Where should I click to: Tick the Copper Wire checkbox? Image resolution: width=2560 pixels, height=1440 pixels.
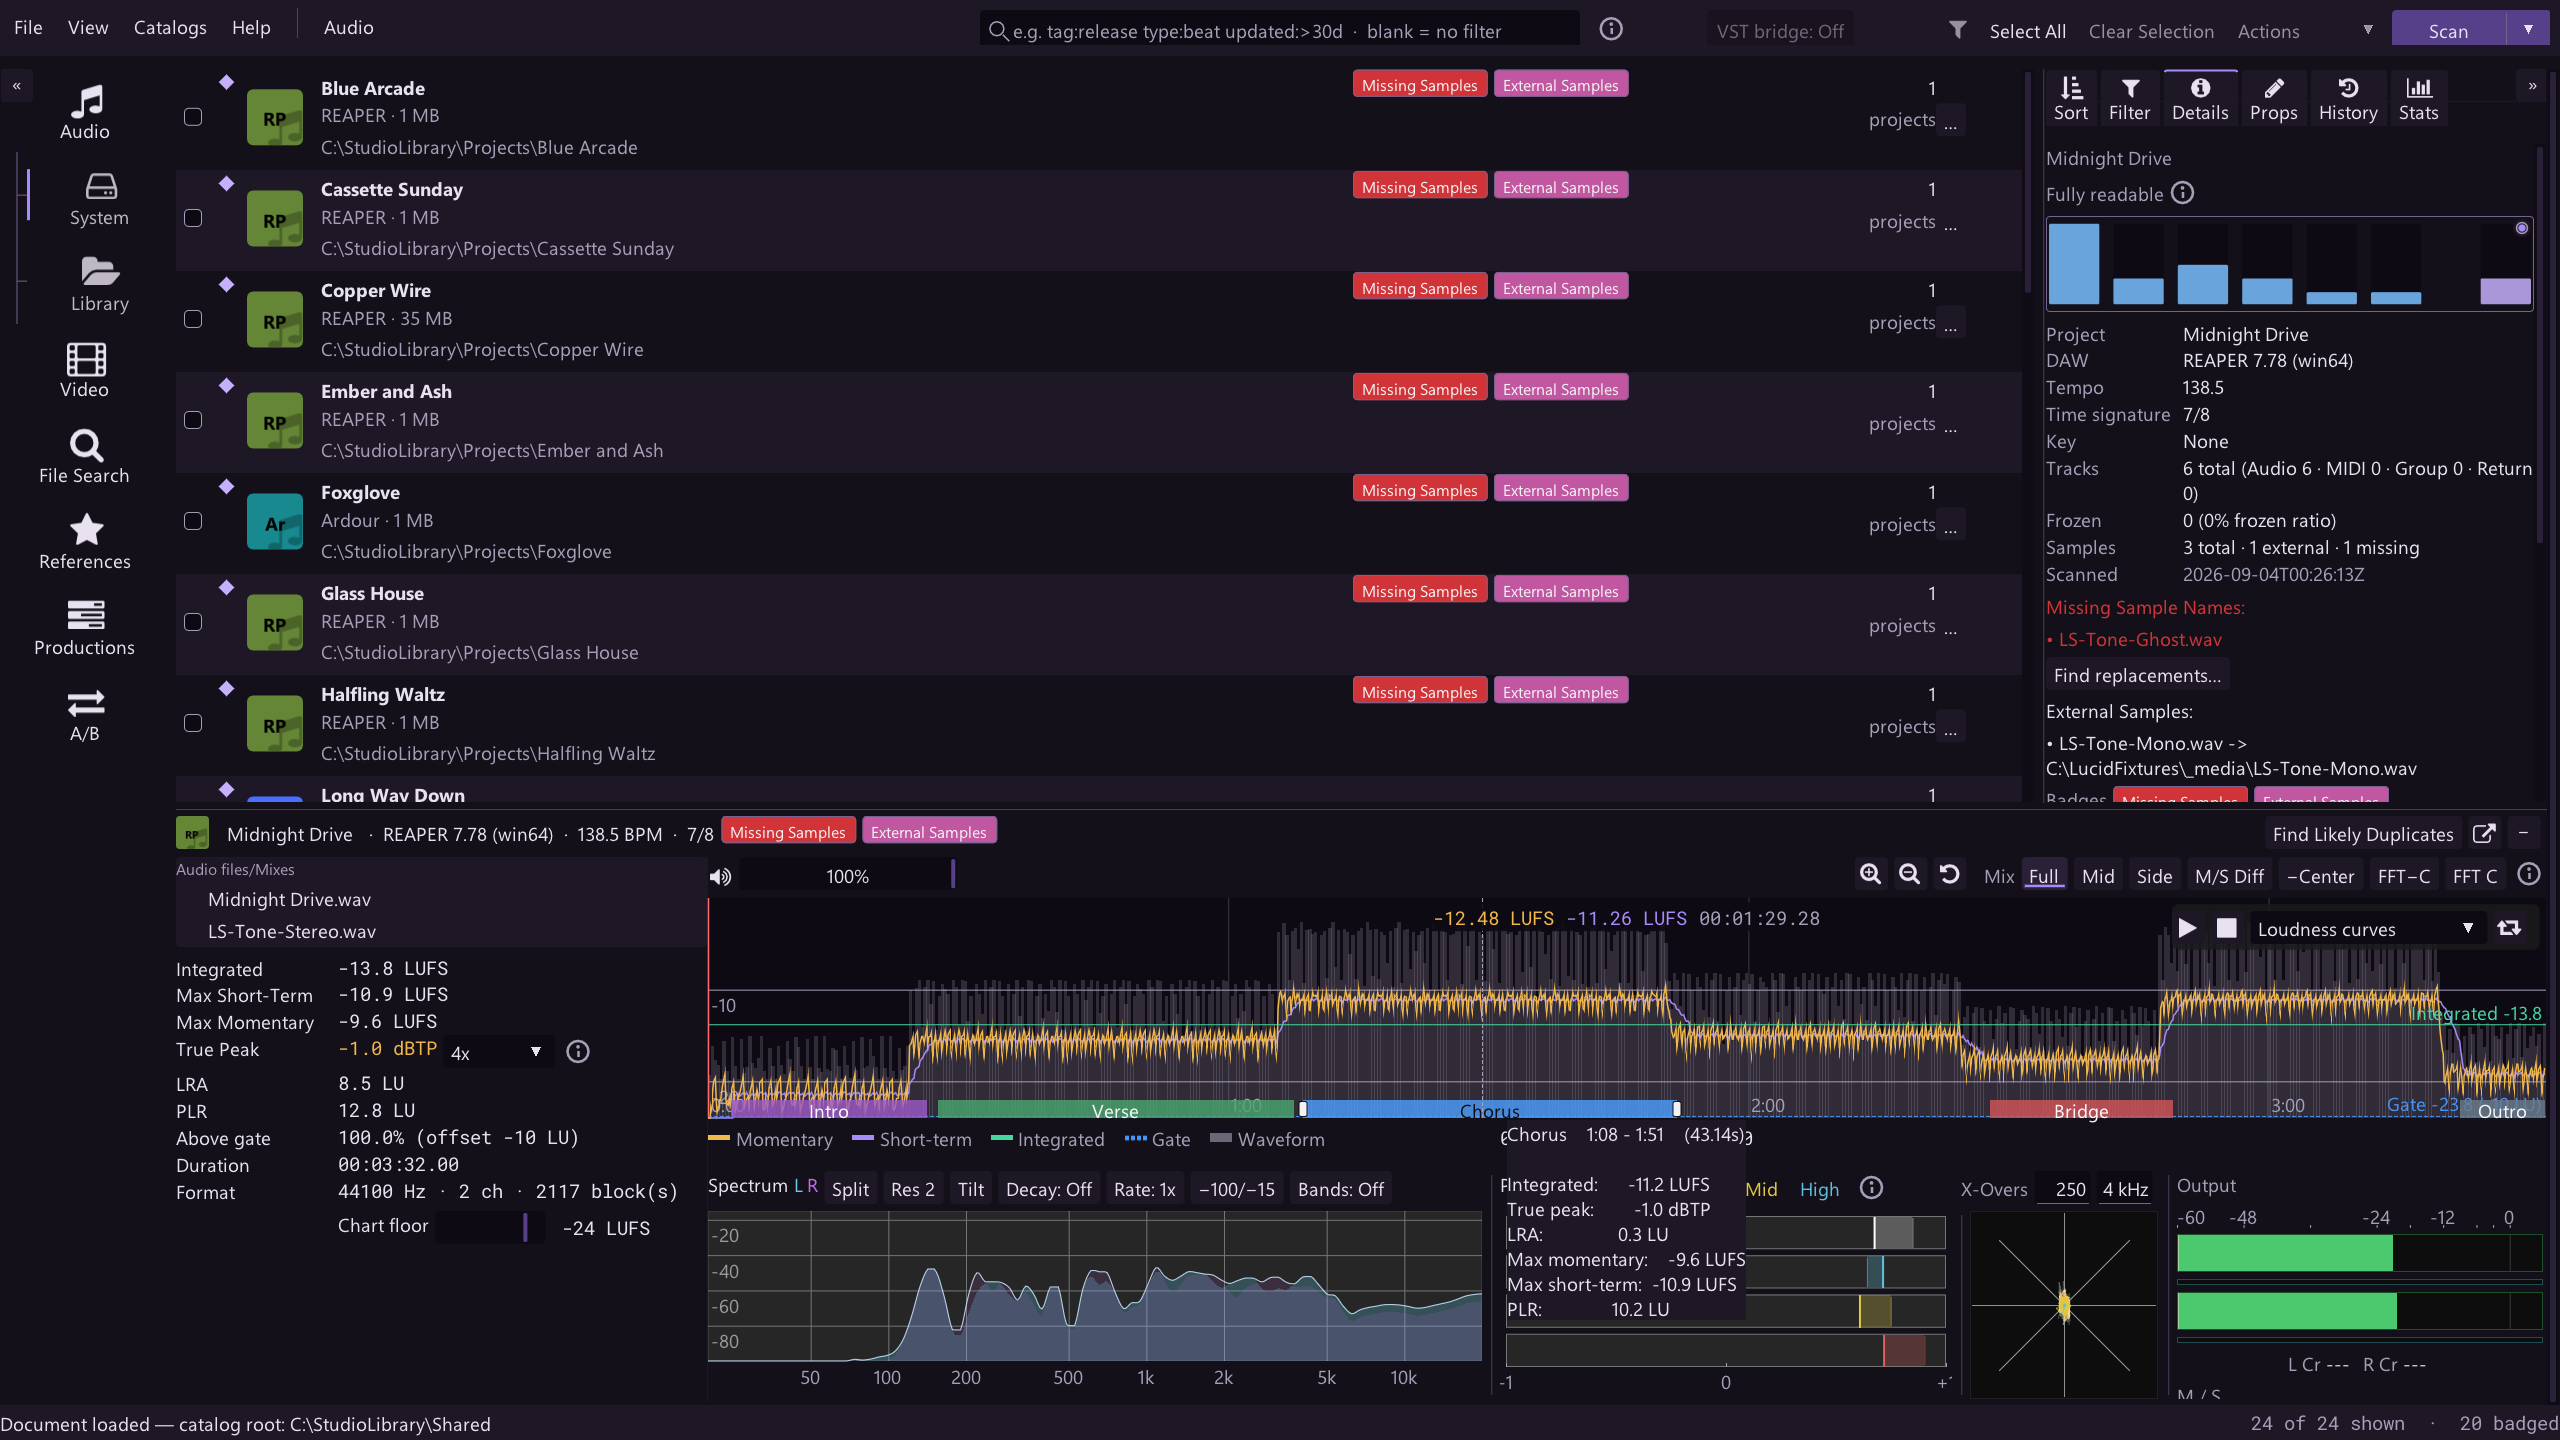point(193,319)
